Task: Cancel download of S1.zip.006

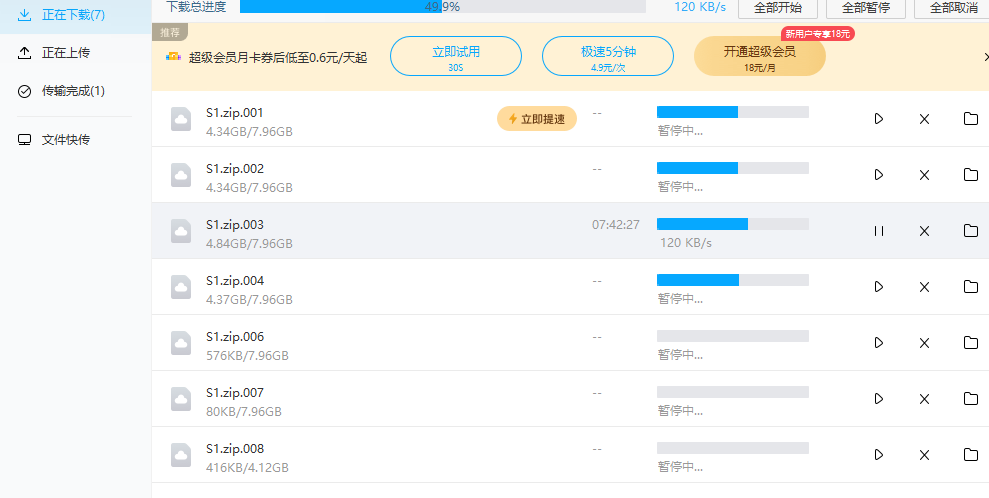Action: 924,343
